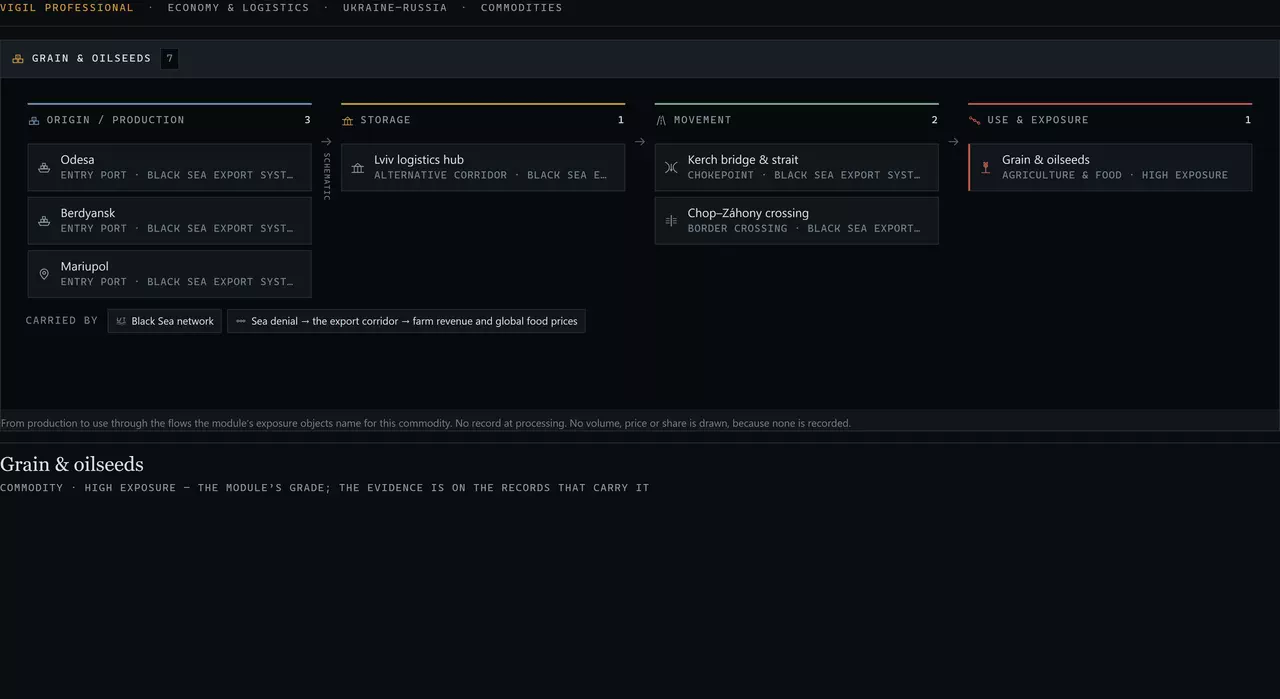This screenshot has height=699, width=1280.
Task: Click the Grain & oilseeds page heading
Action: (x=72, y=464)
